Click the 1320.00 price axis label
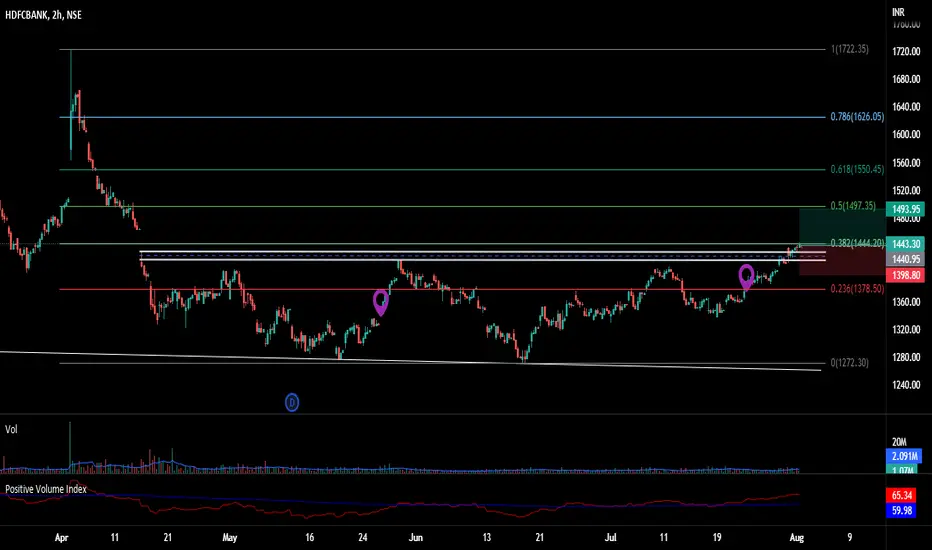Screen dimensions: 932x550 (906, 329)
